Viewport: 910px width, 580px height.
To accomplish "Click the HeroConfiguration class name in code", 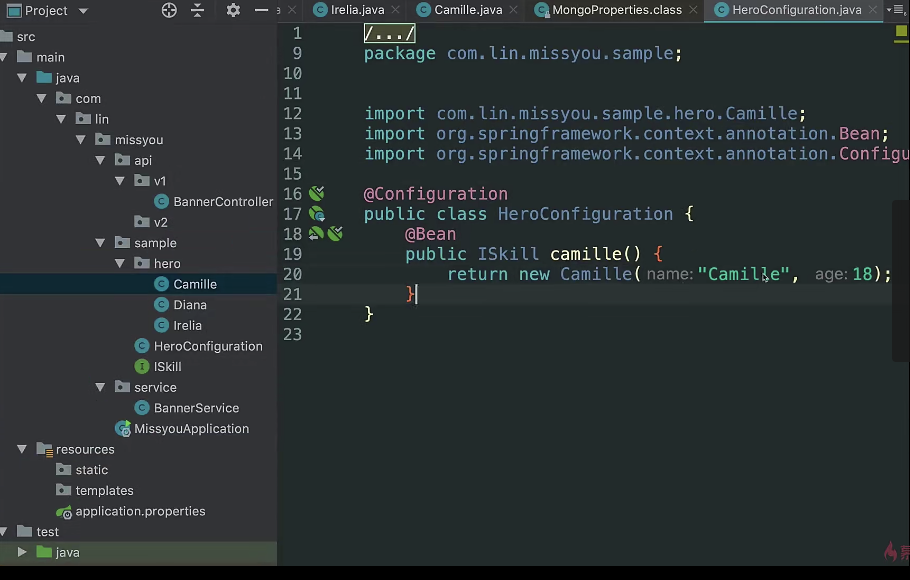I will (585, 214).
